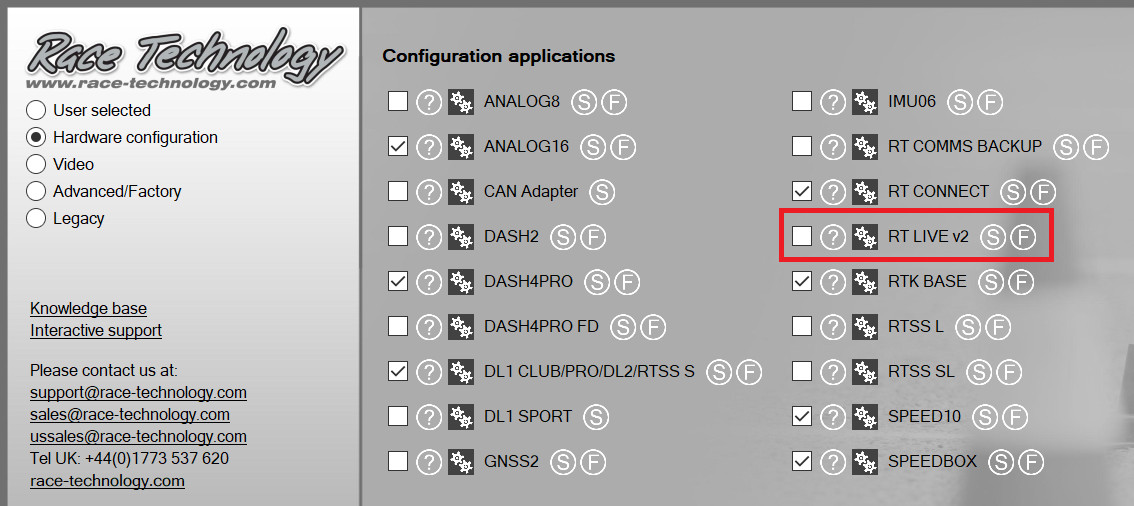Open the gear config icon for RTK BASE
Screen dimensions: 1134x506
(865, 281)
